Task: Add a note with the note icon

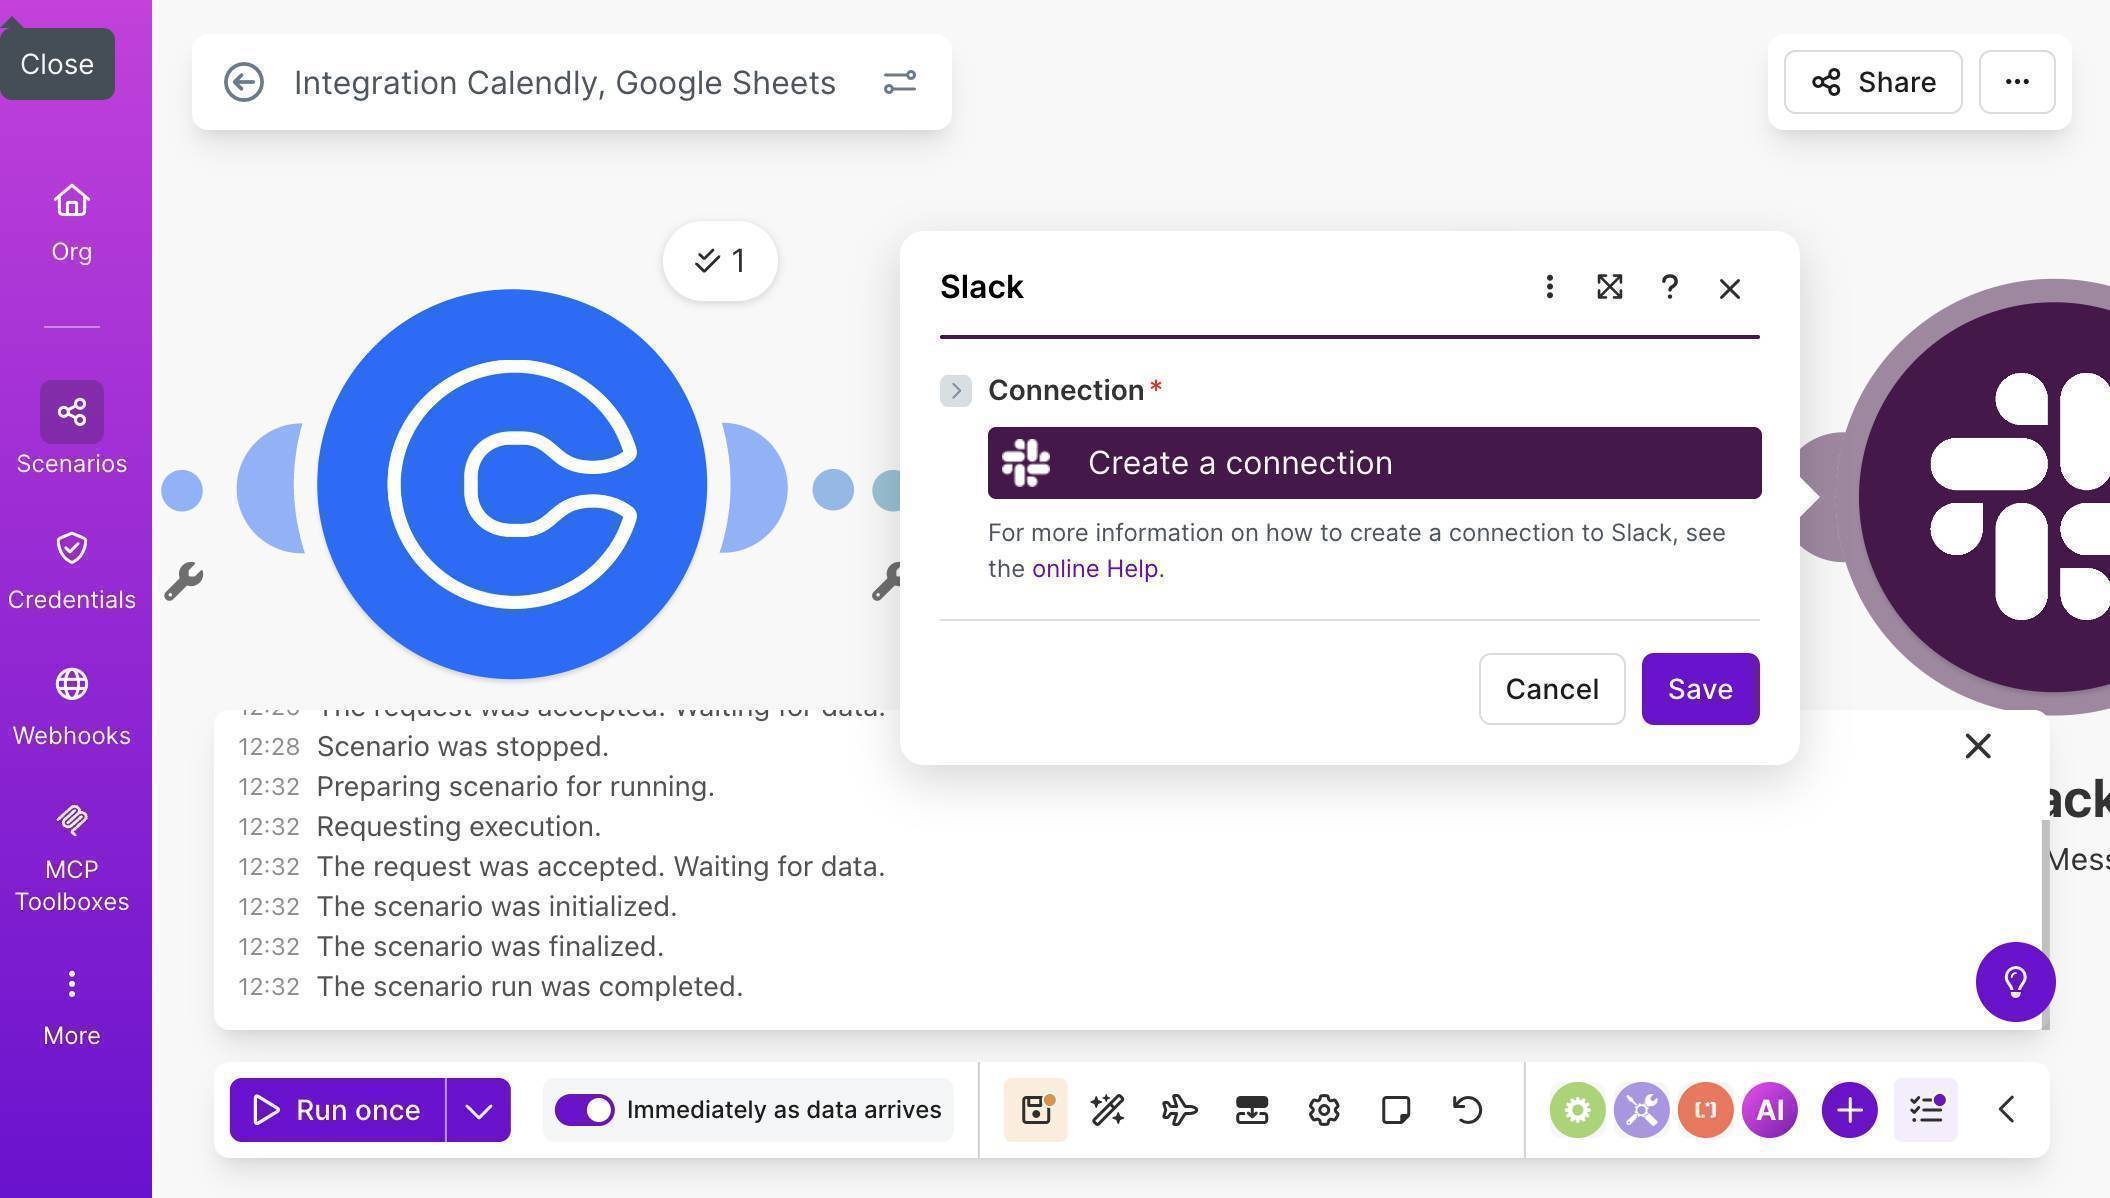Action: (x=1395, y=1109)
